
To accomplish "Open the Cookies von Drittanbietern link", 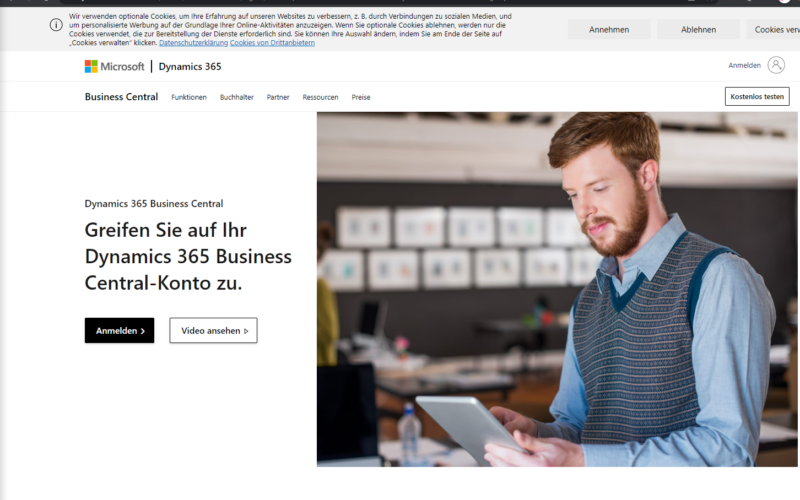I will click(x=272, y=43).
